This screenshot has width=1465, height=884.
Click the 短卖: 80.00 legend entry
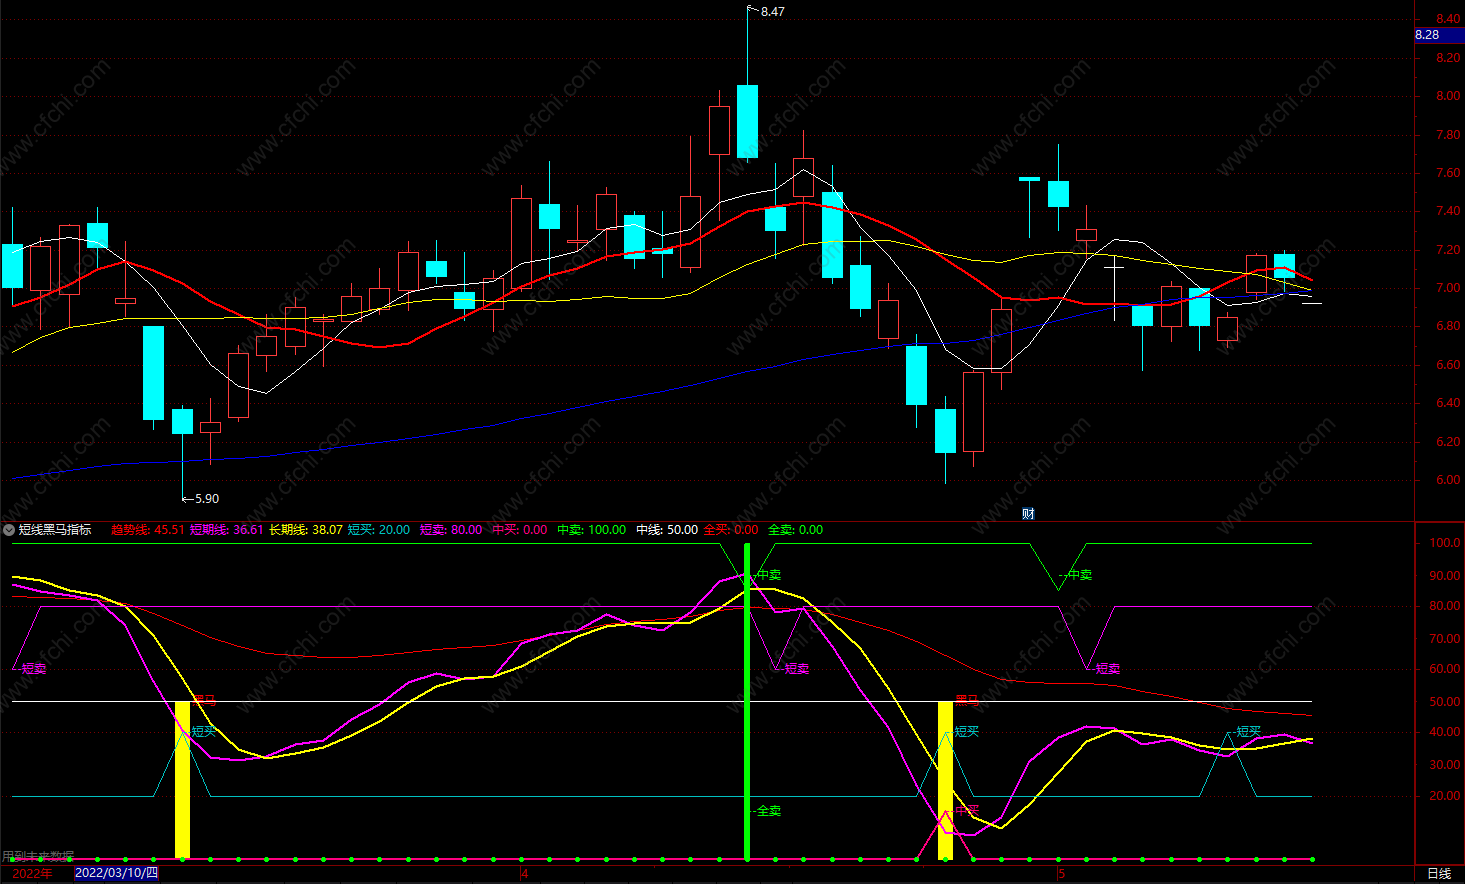point(450,530)
